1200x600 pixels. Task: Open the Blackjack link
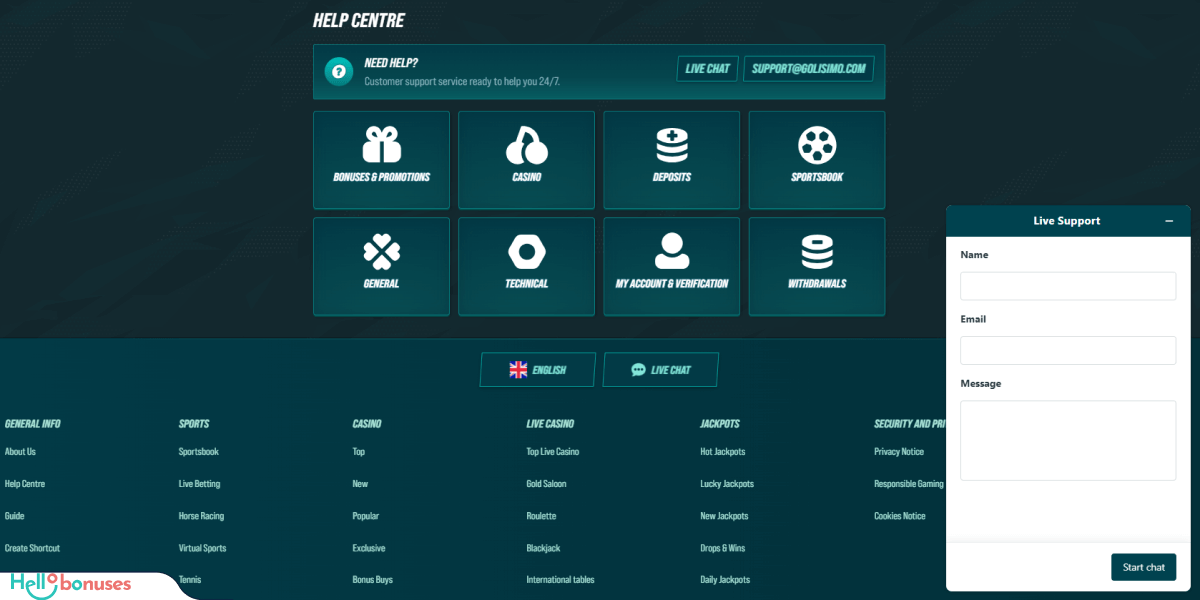pyautogui.click(x=543, y=548)
